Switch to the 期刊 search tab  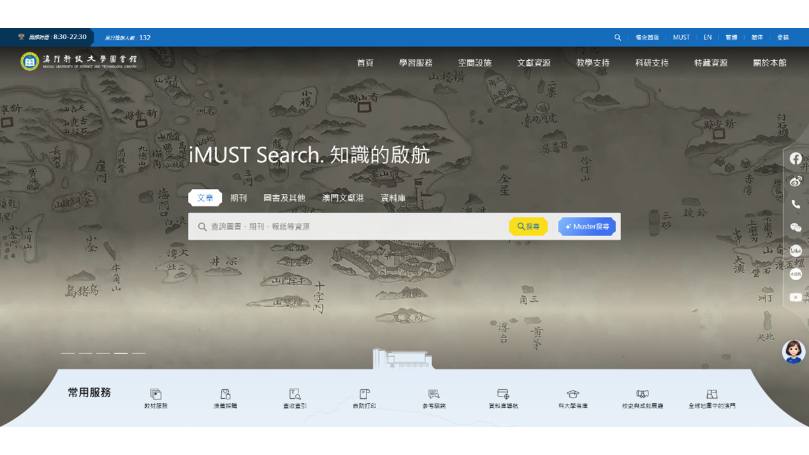pyautogui.click(x=238, y=198)
